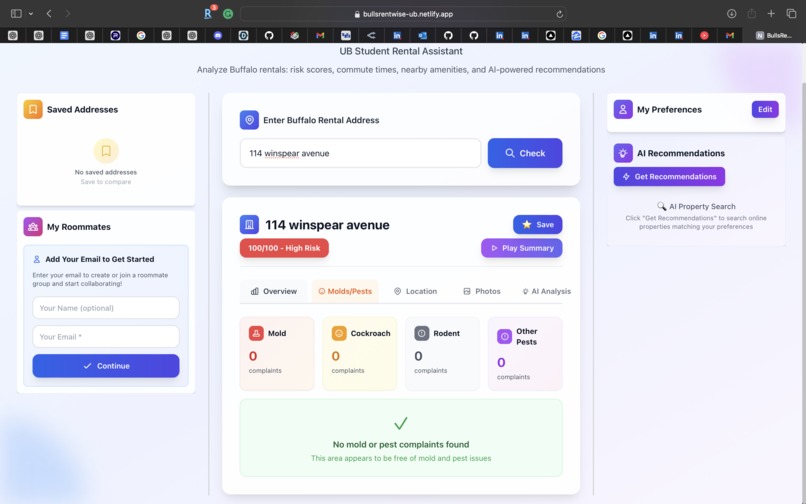806x504 pixels.
Task: Click the building icon next to 114 winspear avenue
Action: (x=249, y=225)
